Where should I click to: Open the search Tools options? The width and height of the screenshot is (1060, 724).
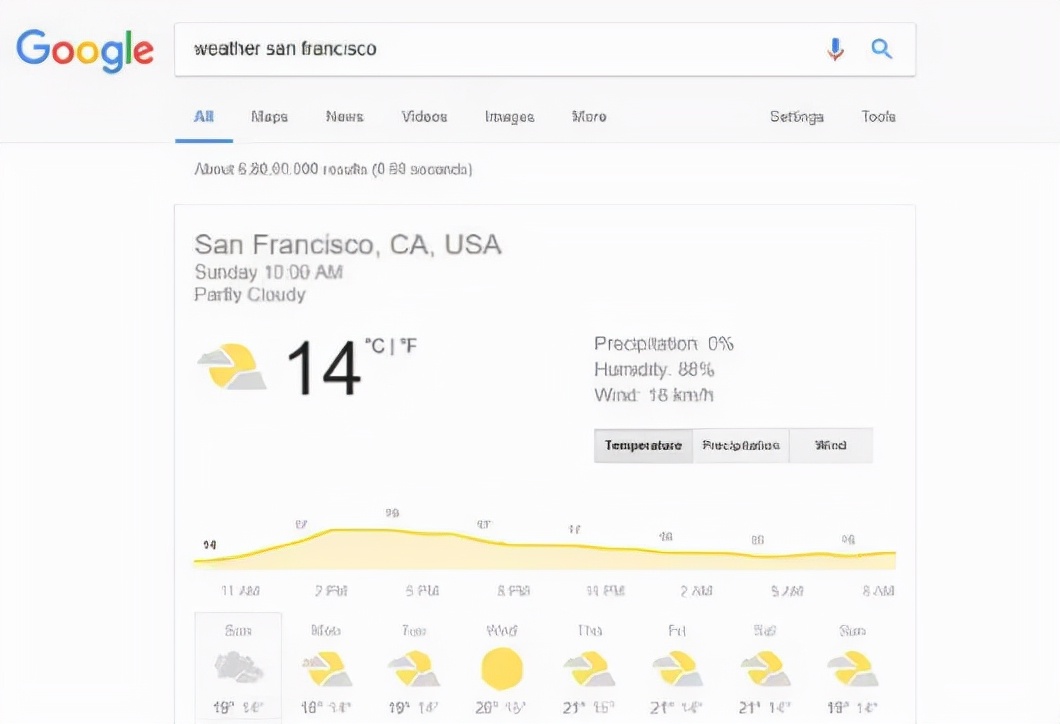point(878,117)
